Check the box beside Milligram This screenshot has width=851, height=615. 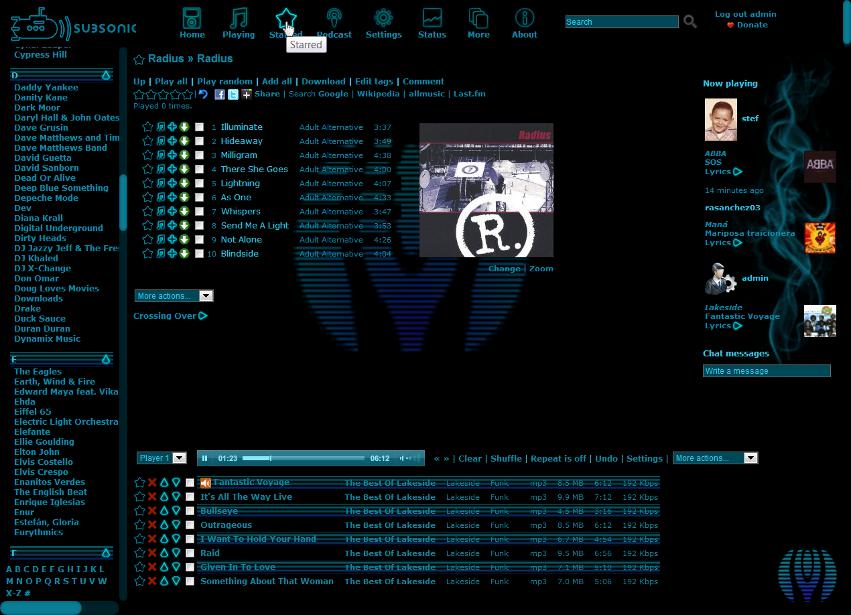[x=199, y=155]
